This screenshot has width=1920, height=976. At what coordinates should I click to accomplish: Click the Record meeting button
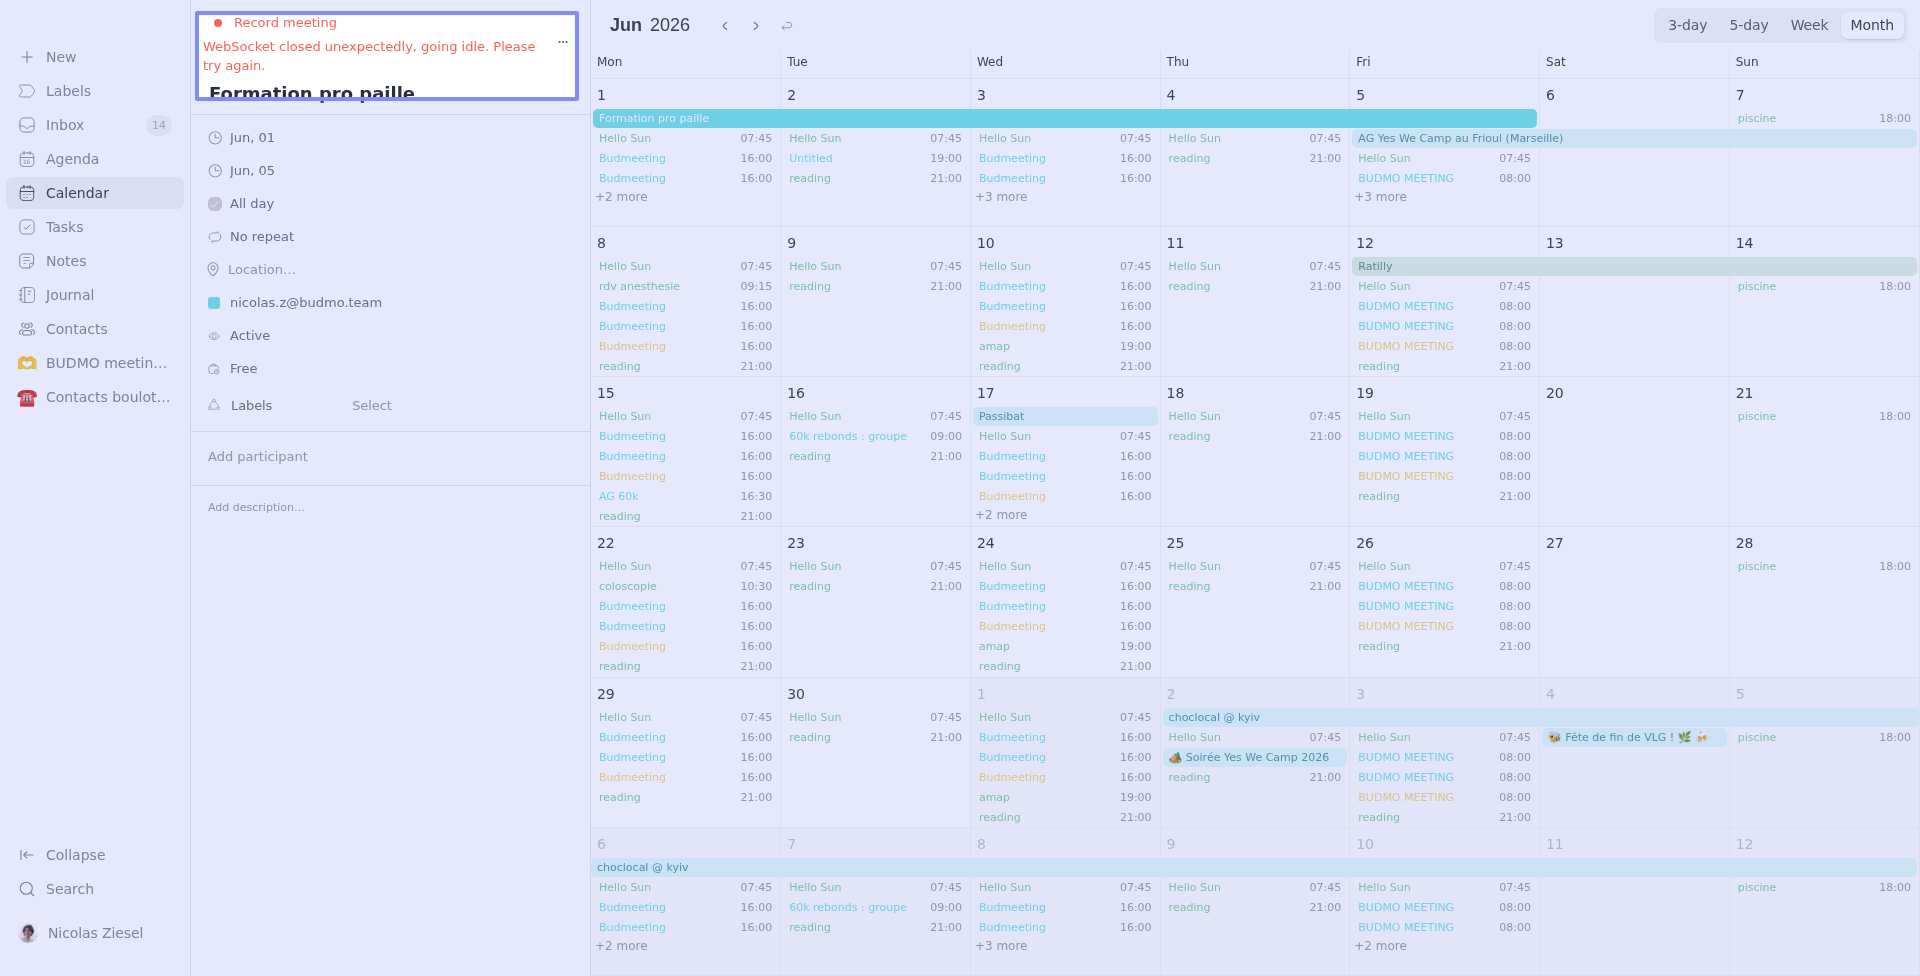tap(284, 23)
